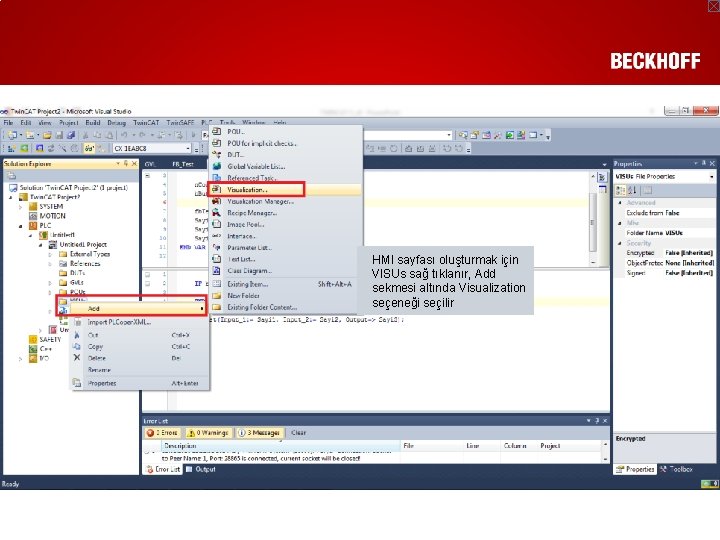Choose Global Variable List... in the submenu
The width and height of the screenshot is (720, 540).
(285, 166)
